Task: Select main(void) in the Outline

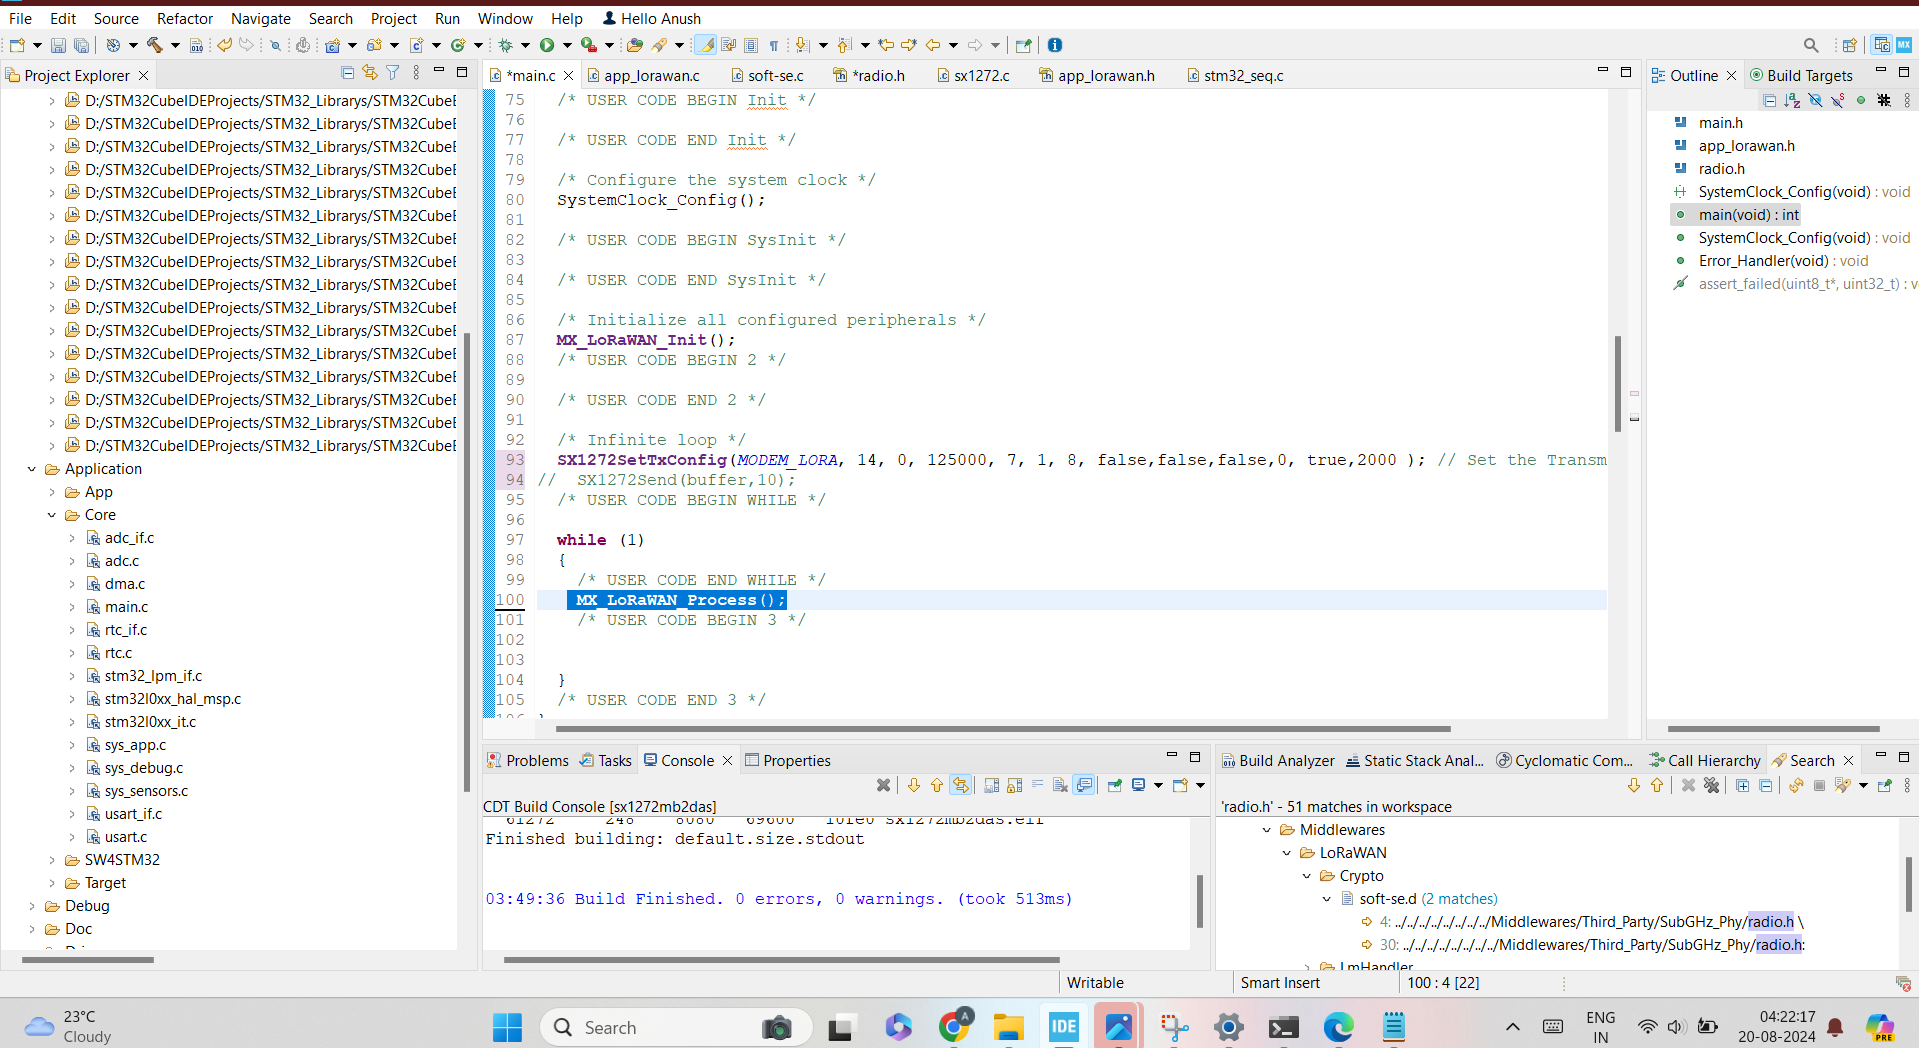Action: 1748,215
